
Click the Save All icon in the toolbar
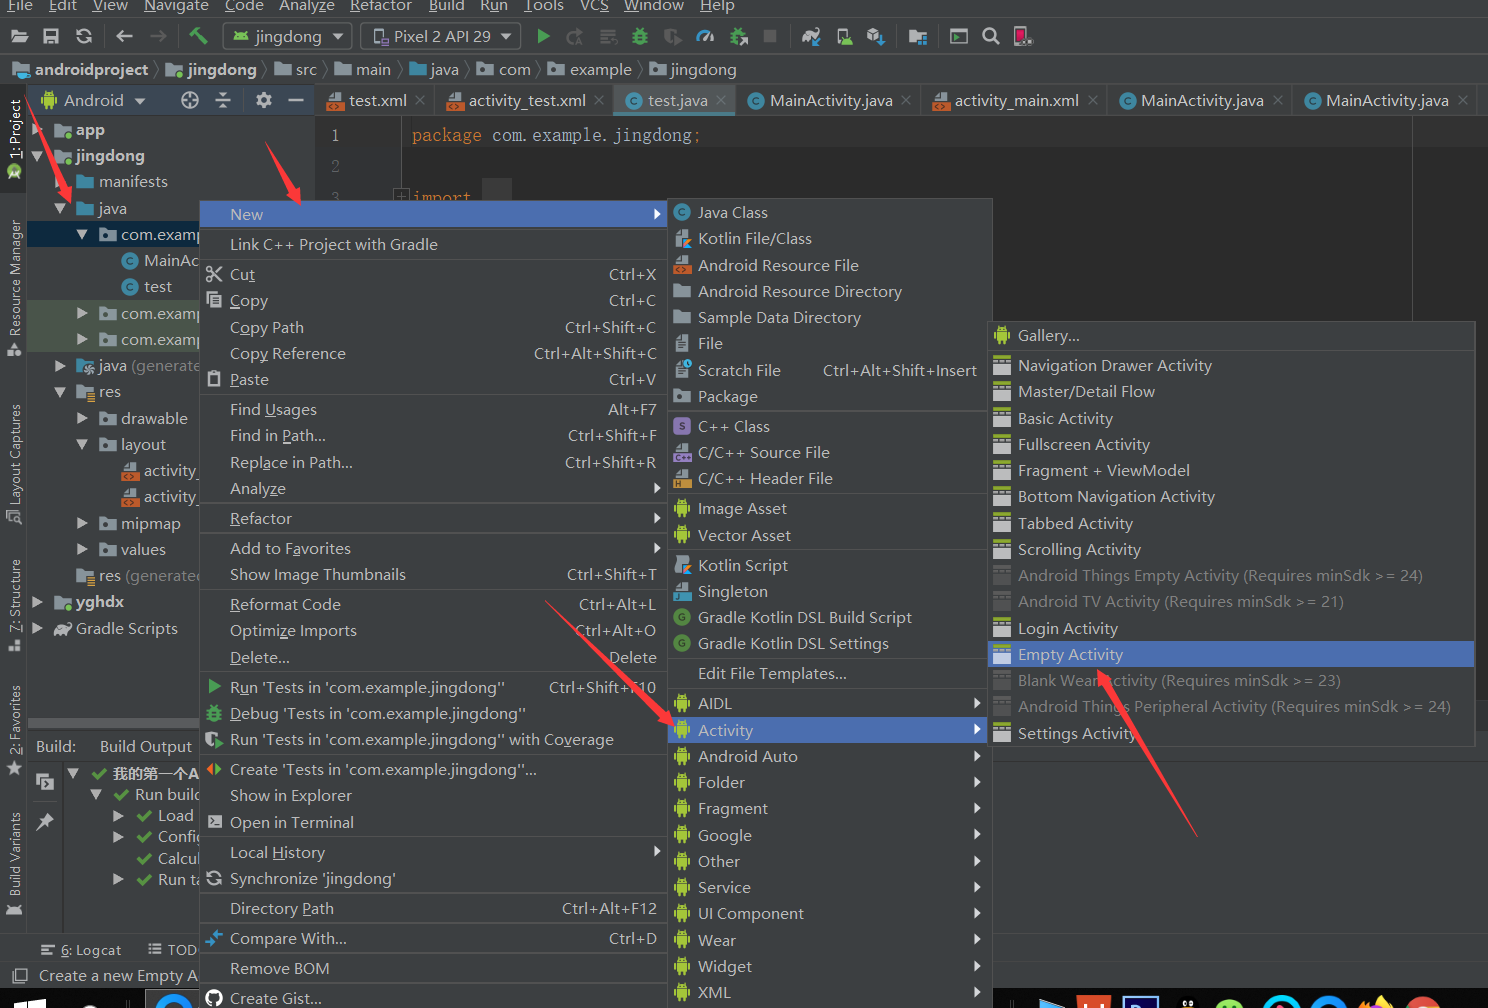(50, 36)
